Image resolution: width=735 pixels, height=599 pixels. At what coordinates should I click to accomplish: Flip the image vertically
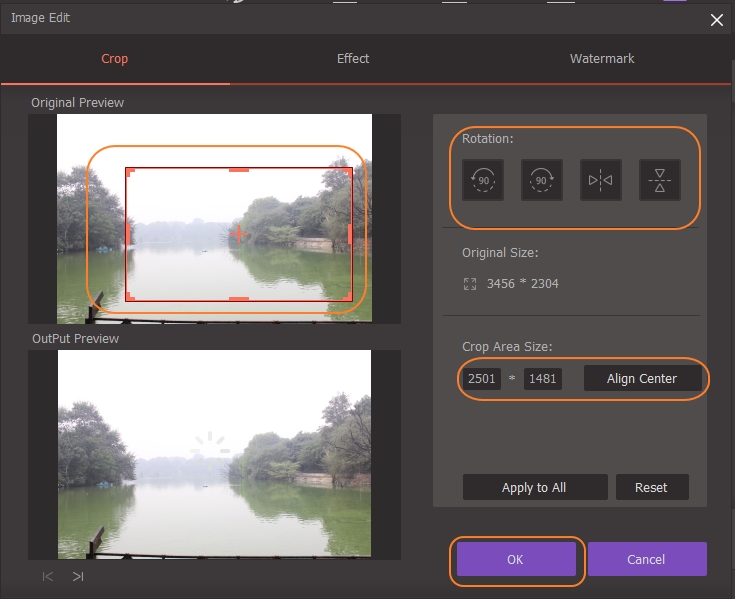[659, 180]
